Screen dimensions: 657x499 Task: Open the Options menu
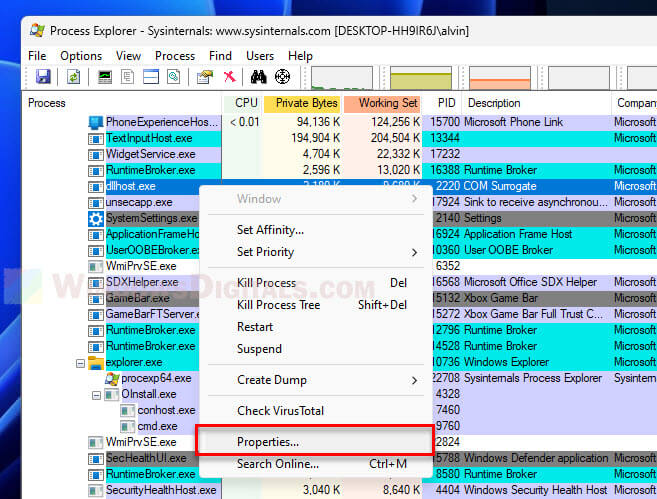pos(81,56)
